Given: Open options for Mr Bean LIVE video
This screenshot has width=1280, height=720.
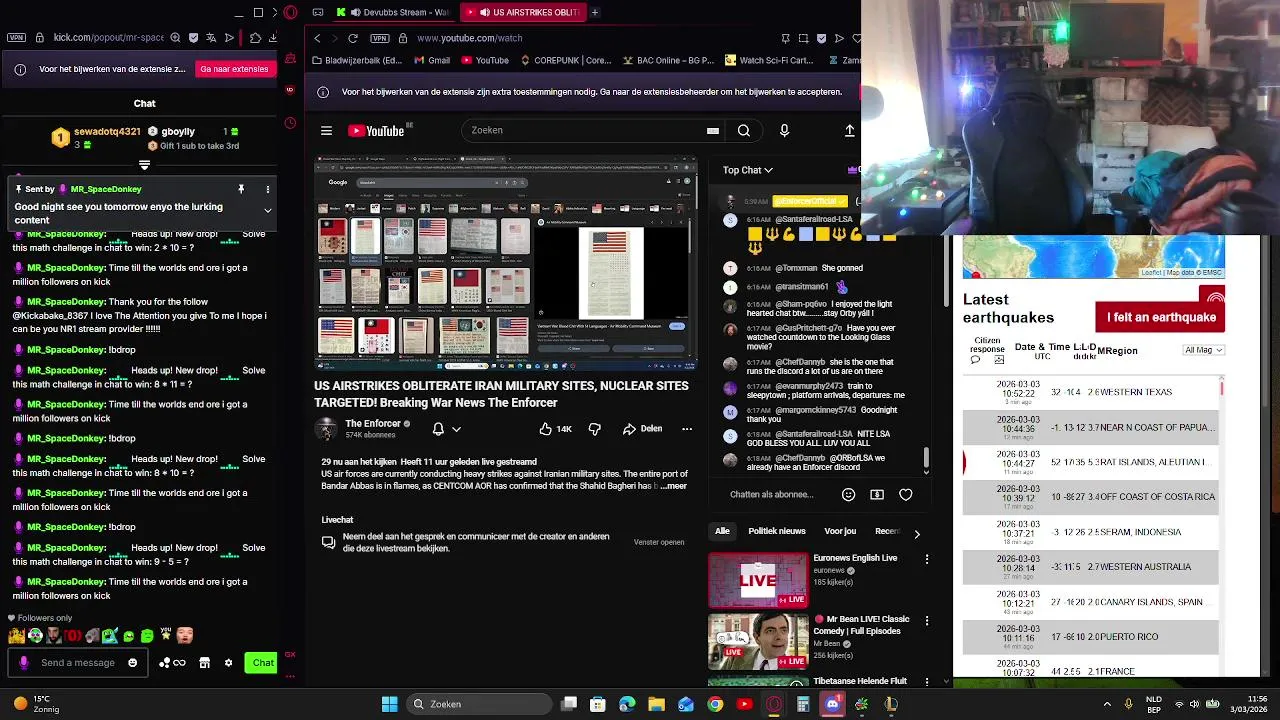Looking at the screenshot, I should coord(927,620).
